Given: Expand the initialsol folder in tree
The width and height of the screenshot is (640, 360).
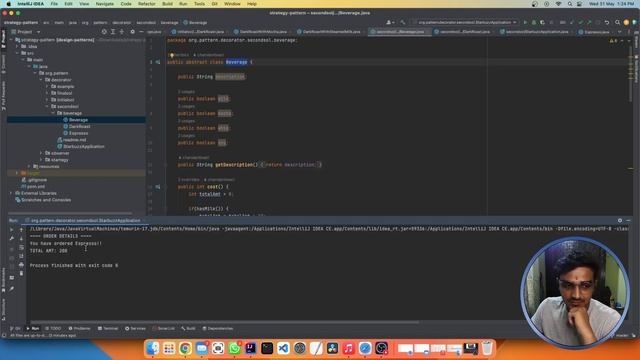Looking at the screenshot, I should coord(47,100).
